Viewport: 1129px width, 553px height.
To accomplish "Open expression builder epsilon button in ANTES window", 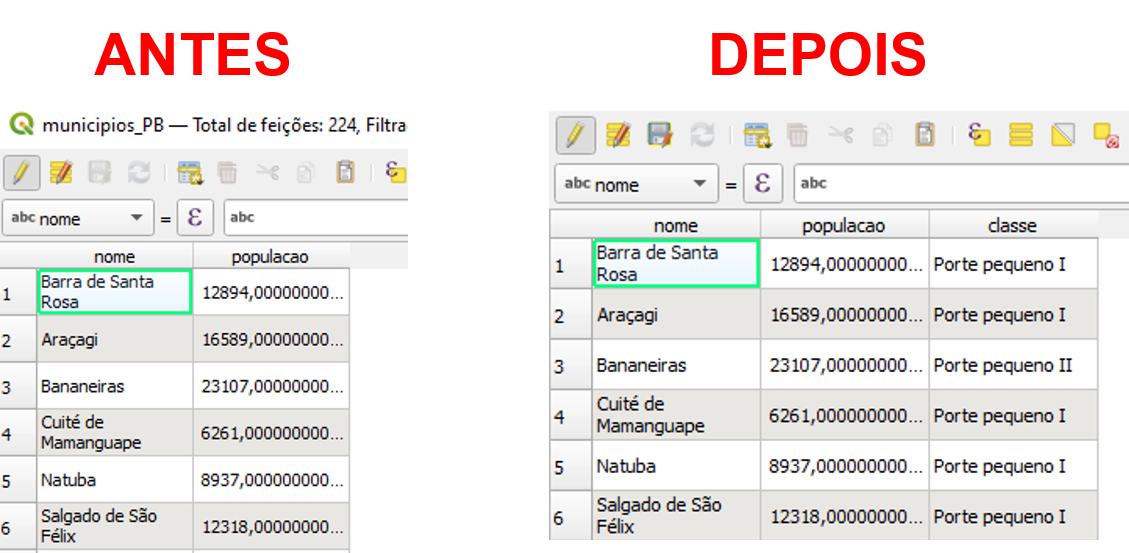I will coord(196,218).
